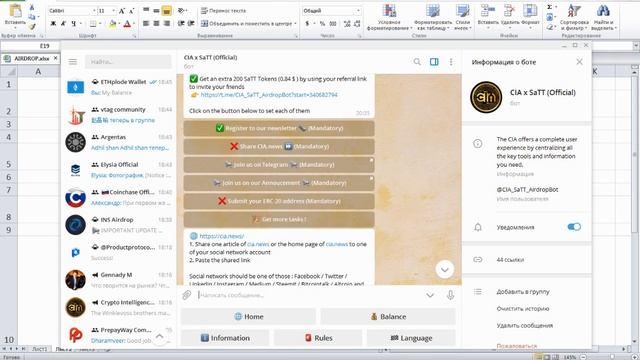Open ETHplode Wallet chat

click(119, 87)
